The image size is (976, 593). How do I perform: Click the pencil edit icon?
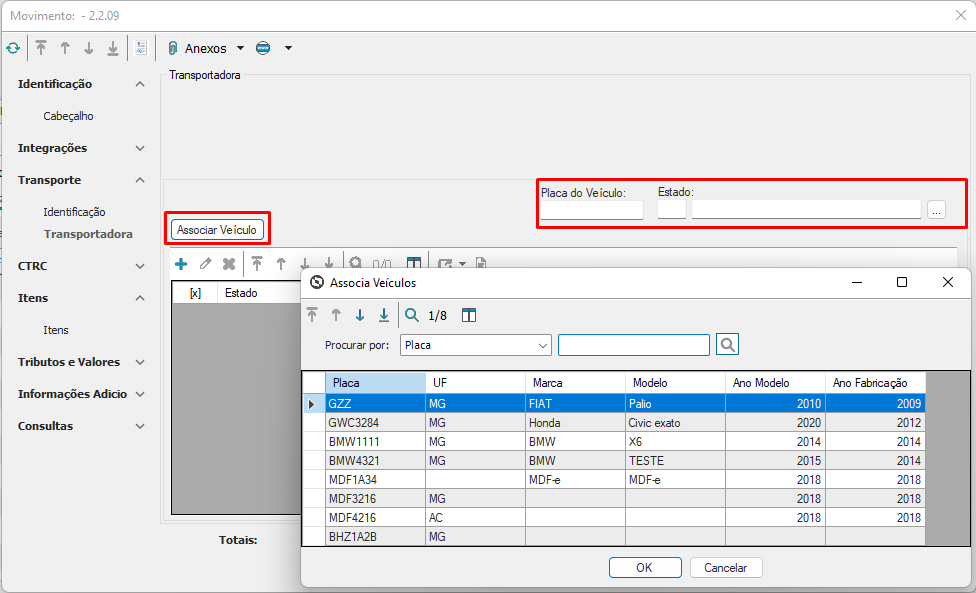tap(205, 264)
